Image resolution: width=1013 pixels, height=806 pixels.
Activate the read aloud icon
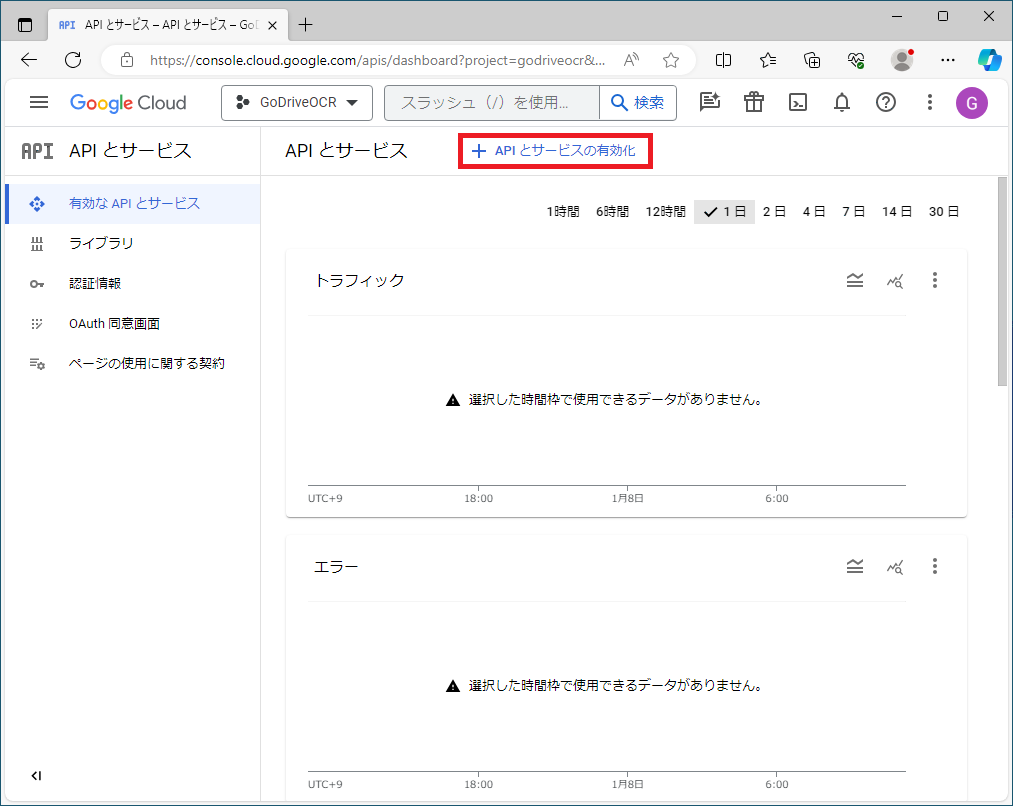[631, 60]
